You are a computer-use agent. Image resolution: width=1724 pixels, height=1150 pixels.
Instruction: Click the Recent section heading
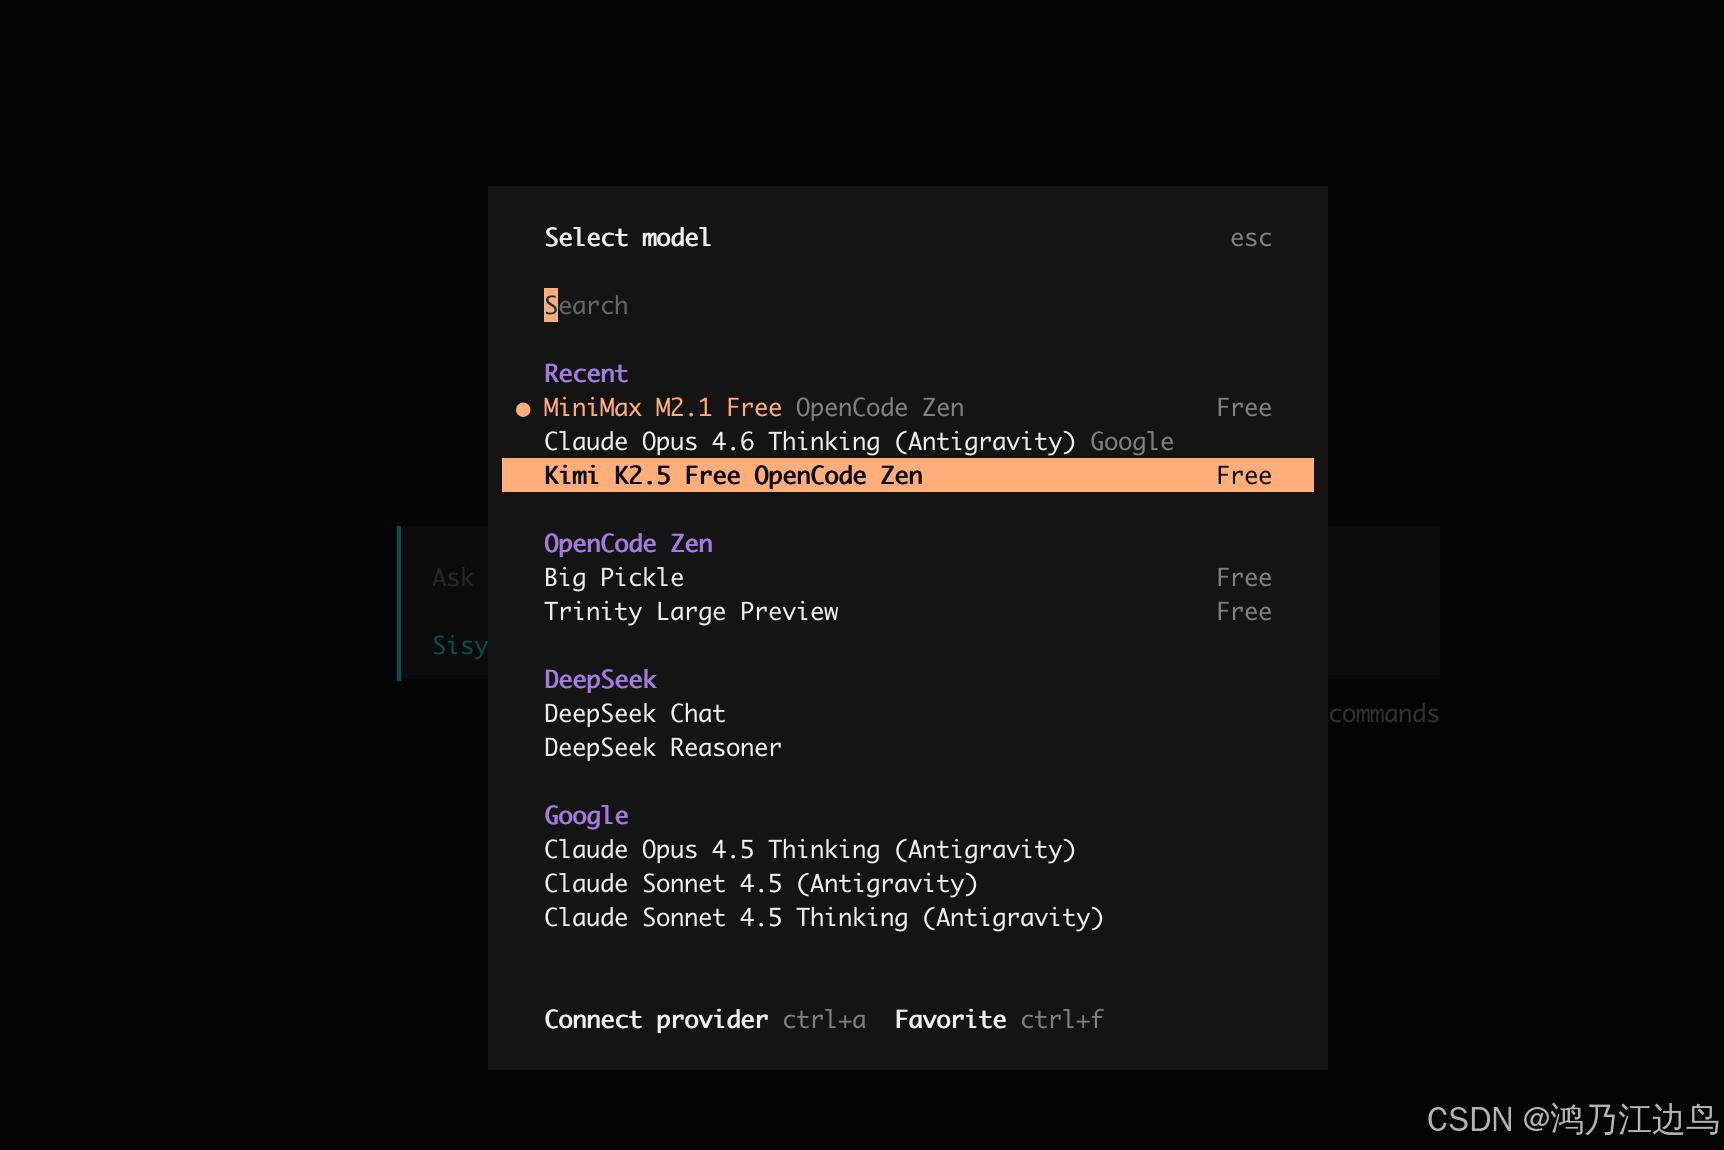click(x=586, y=374)
